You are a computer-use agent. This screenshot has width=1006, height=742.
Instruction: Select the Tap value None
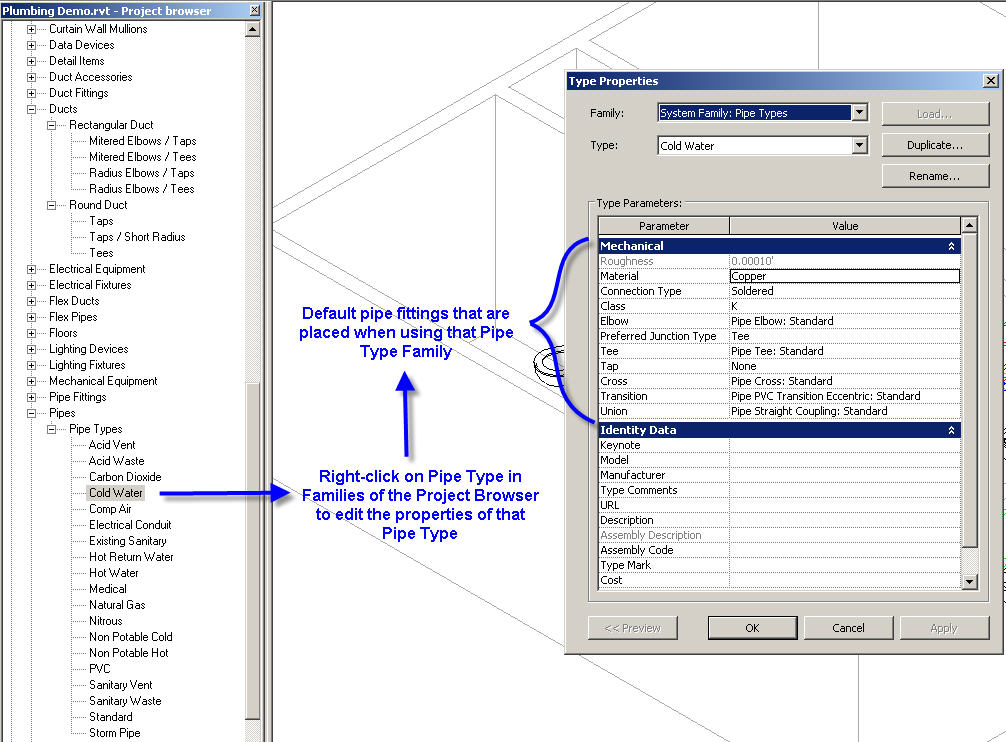pyautogui.click(x=845, y=366)
